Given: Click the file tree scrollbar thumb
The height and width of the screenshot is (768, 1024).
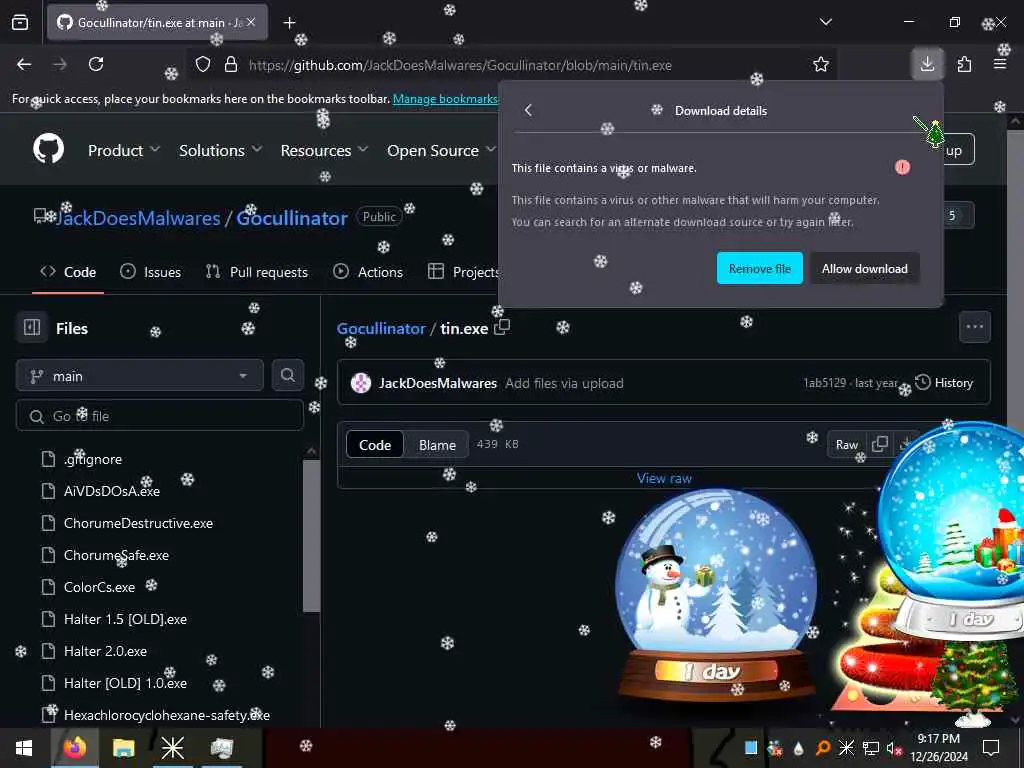Looking at the screenshot, I should pyautogui.click(x=312, y=536).
